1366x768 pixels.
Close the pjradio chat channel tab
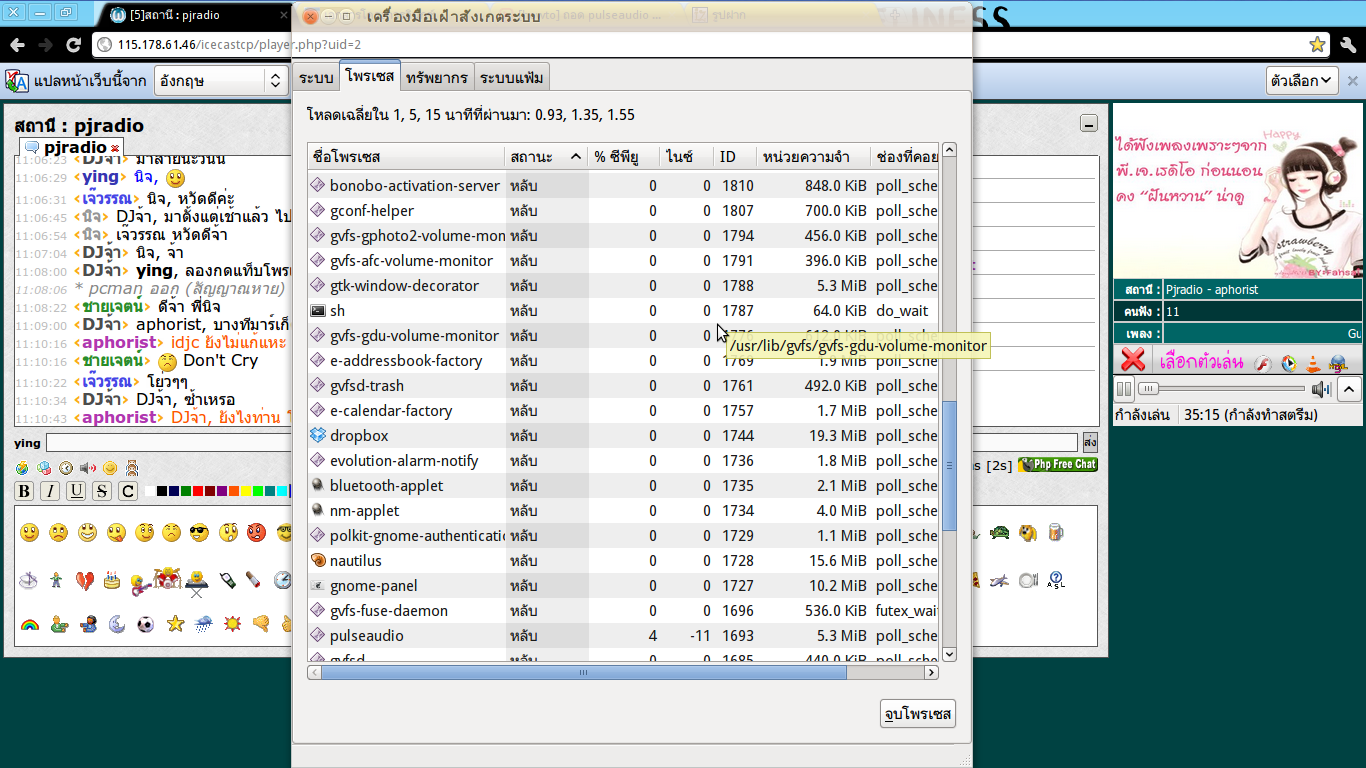coord(115,148)
